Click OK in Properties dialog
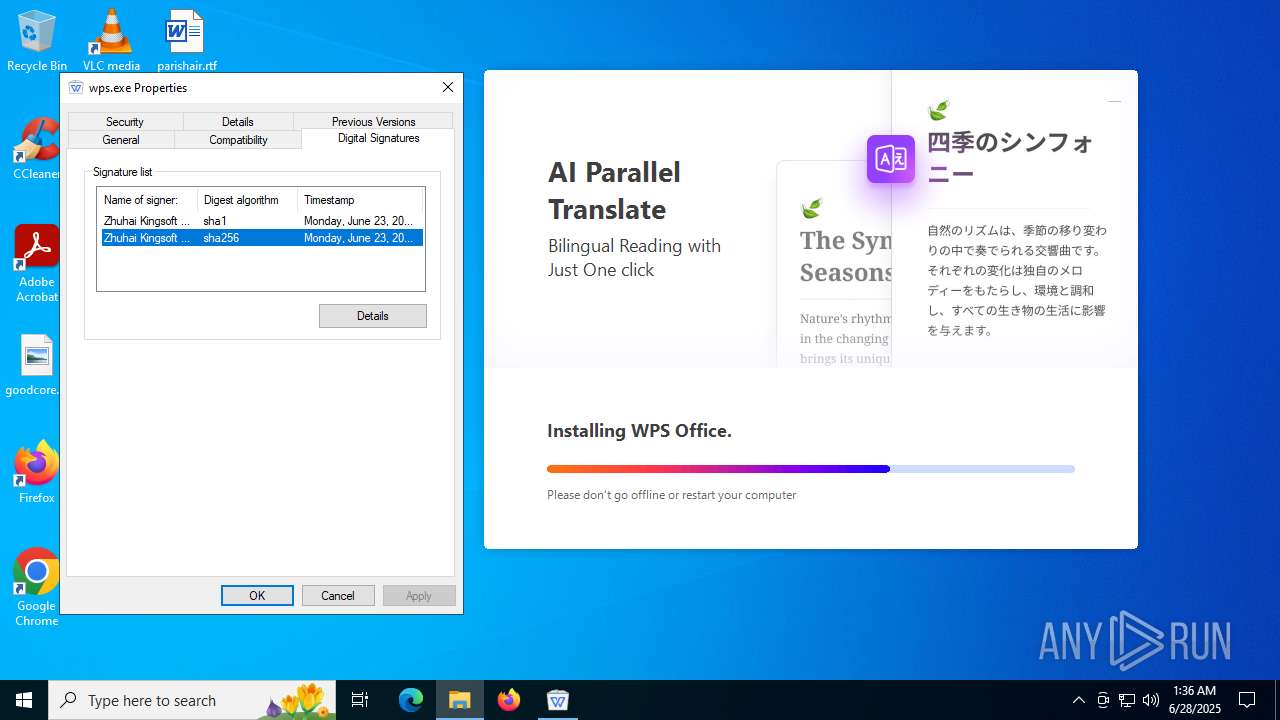Image resolution: width=1280 pixels, height=720 pixels. pos(257,596)
